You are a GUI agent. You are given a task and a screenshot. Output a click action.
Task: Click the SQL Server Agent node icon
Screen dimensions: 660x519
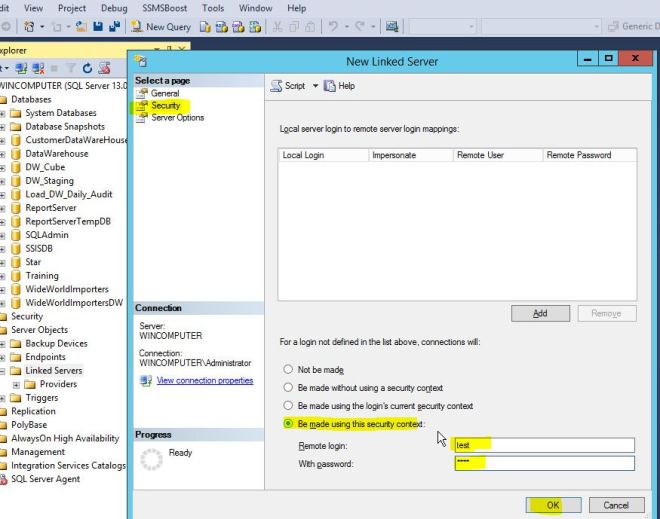[4, 479]
